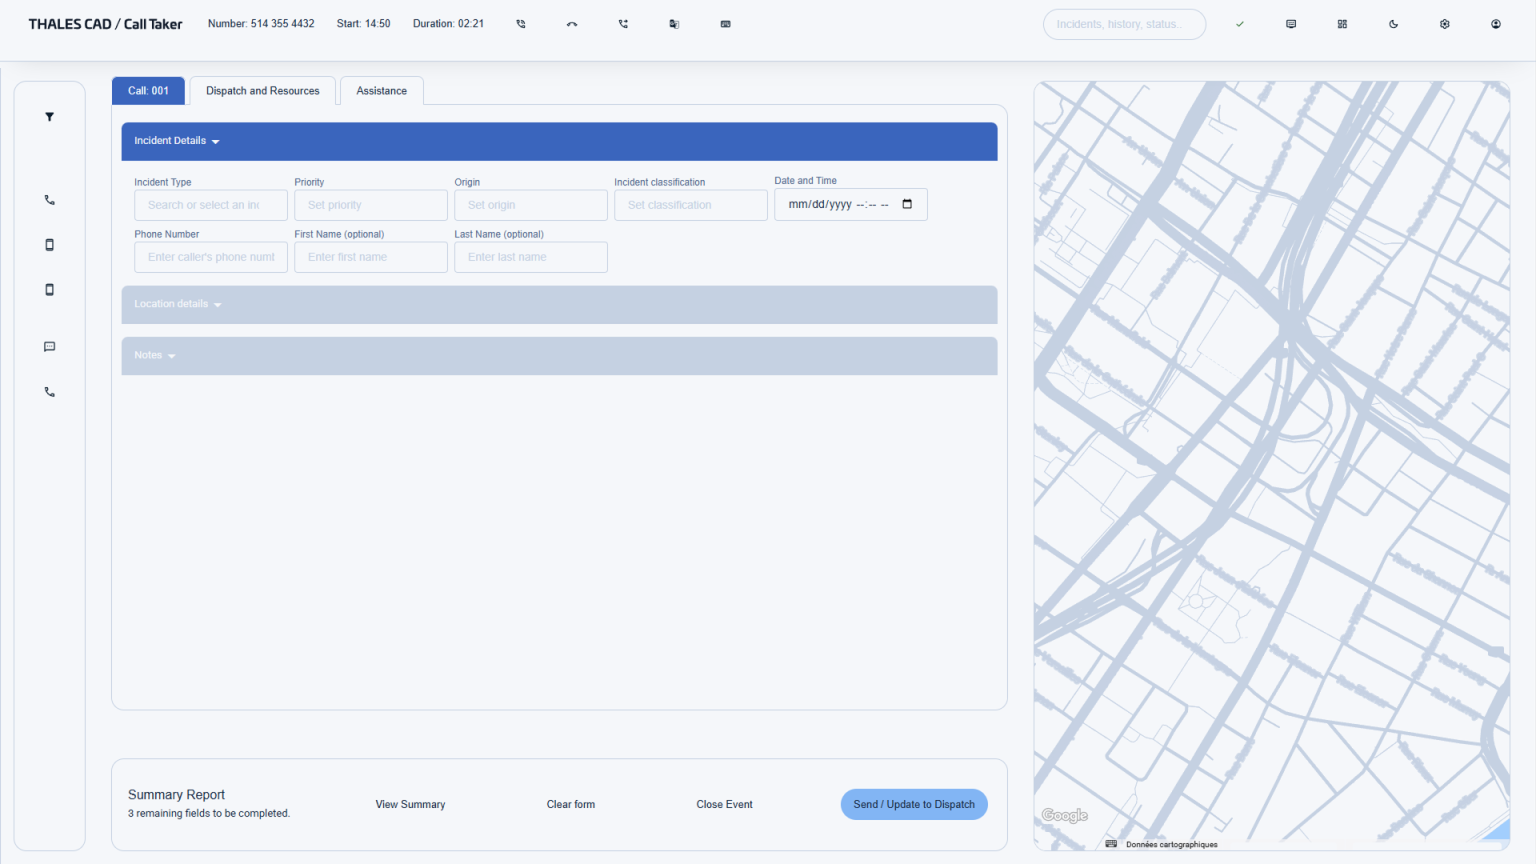
Task: Open the Assistance tab
Action: pos(381,91)
